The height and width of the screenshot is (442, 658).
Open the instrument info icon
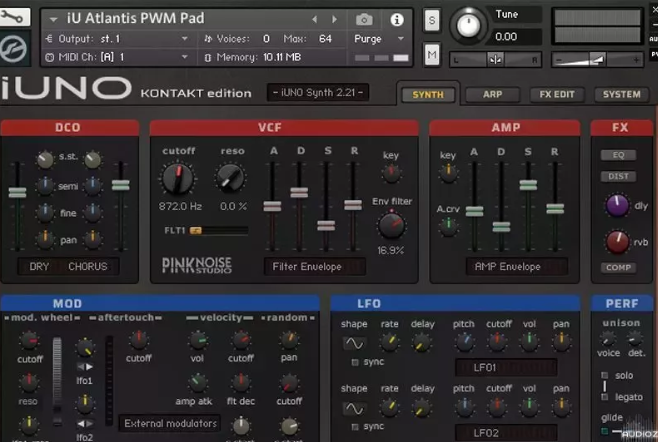click(x=397, y=19)
